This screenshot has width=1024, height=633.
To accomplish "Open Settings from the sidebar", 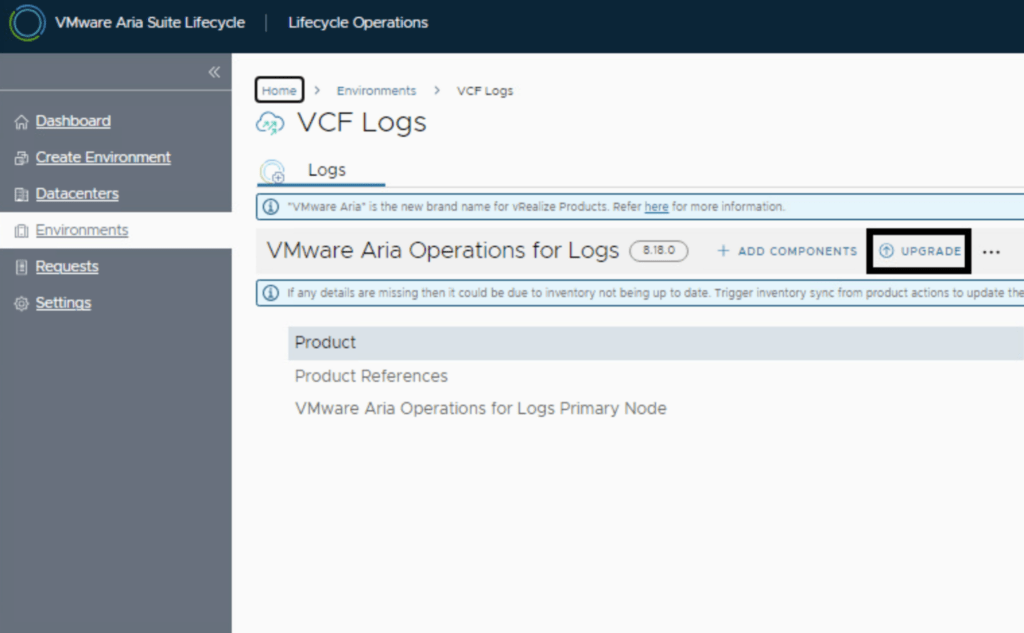I will coord(63,303).
